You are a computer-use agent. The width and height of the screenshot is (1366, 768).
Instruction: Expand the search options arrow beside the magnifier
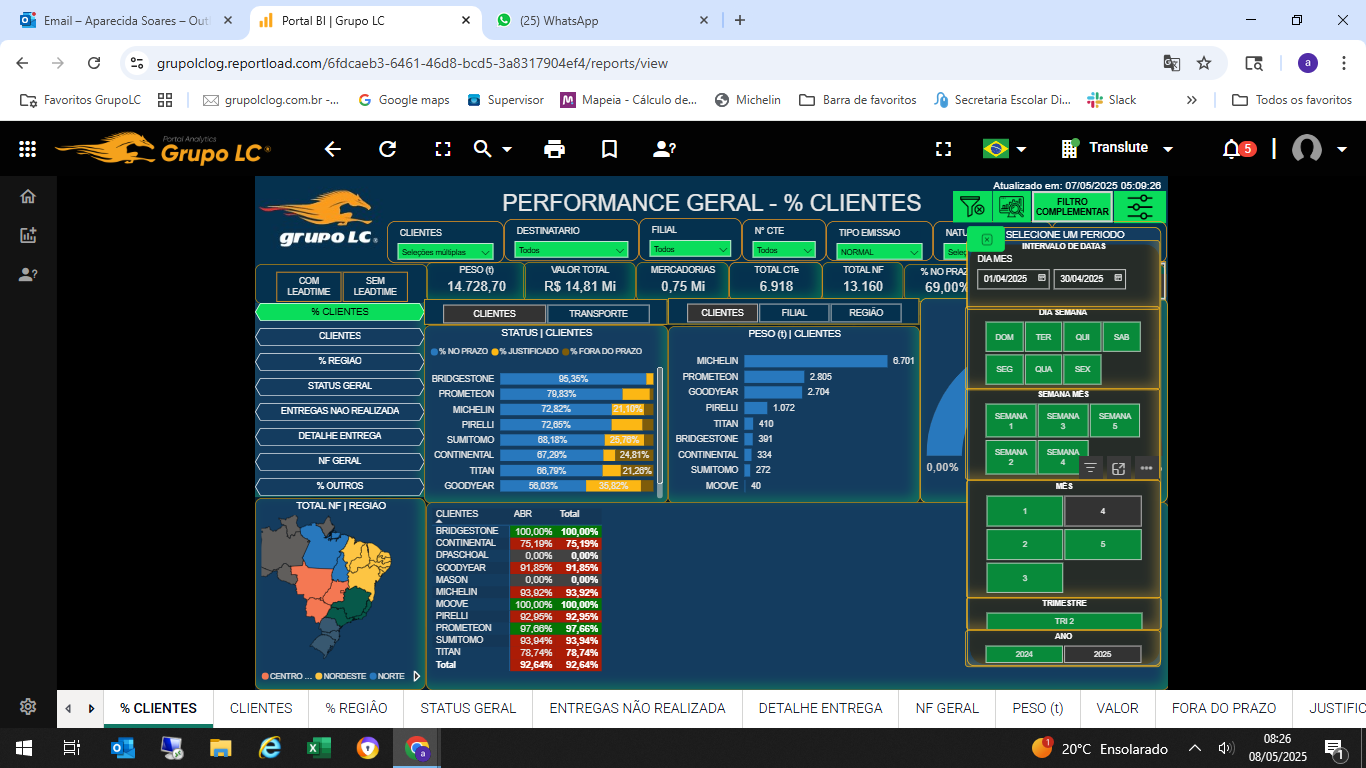(507, 149)
